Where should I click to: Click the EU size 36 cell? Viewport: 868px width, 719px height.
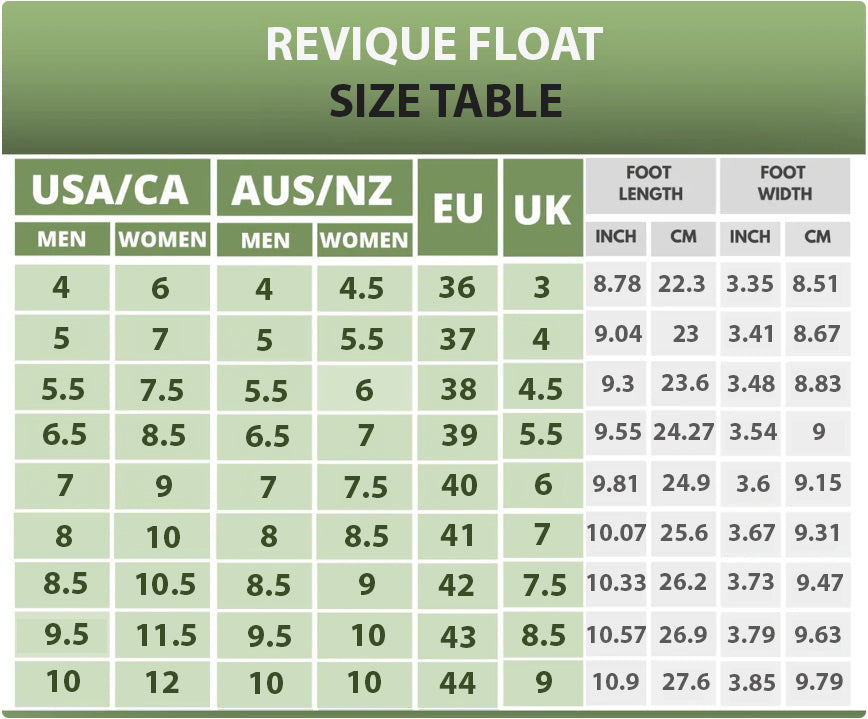[457, 288]
